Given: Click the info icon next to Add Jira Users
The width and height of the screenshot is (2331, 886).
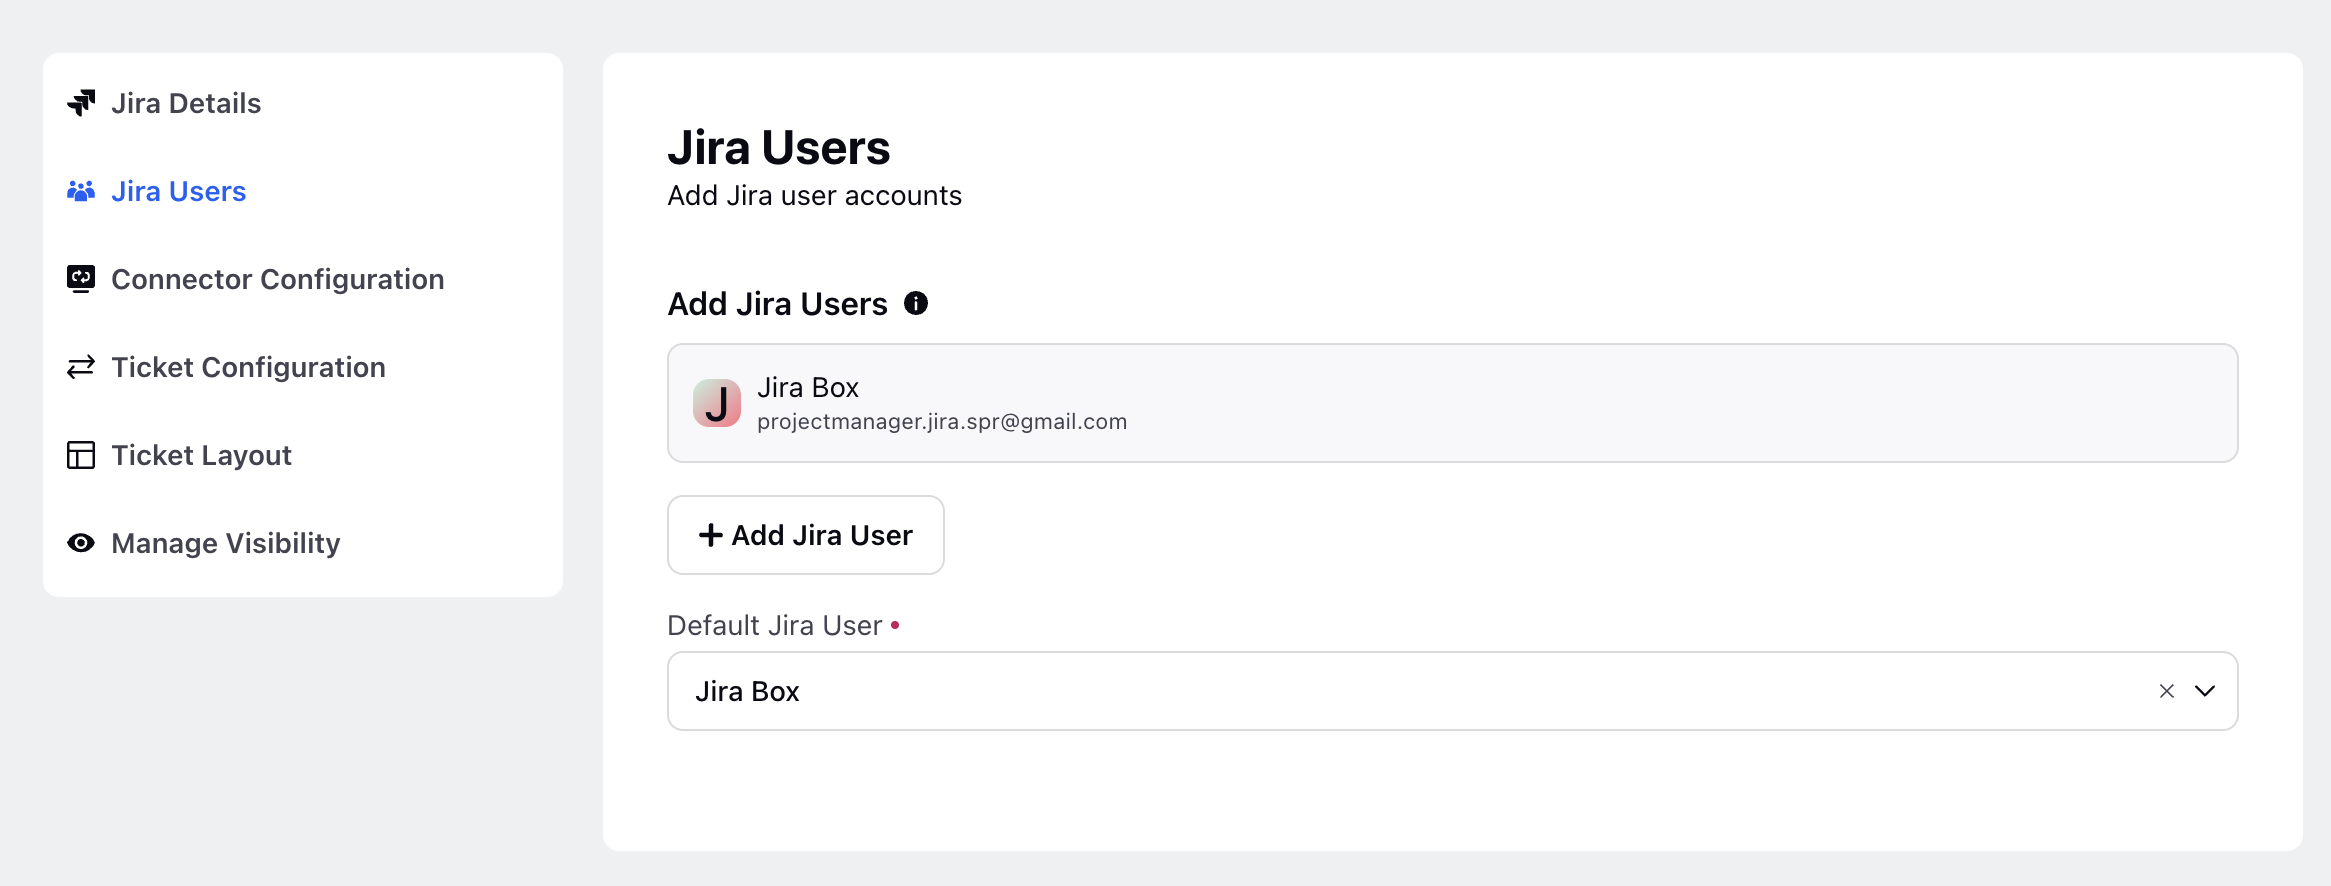Looking at the screenshot, I should tap(916, 303).
